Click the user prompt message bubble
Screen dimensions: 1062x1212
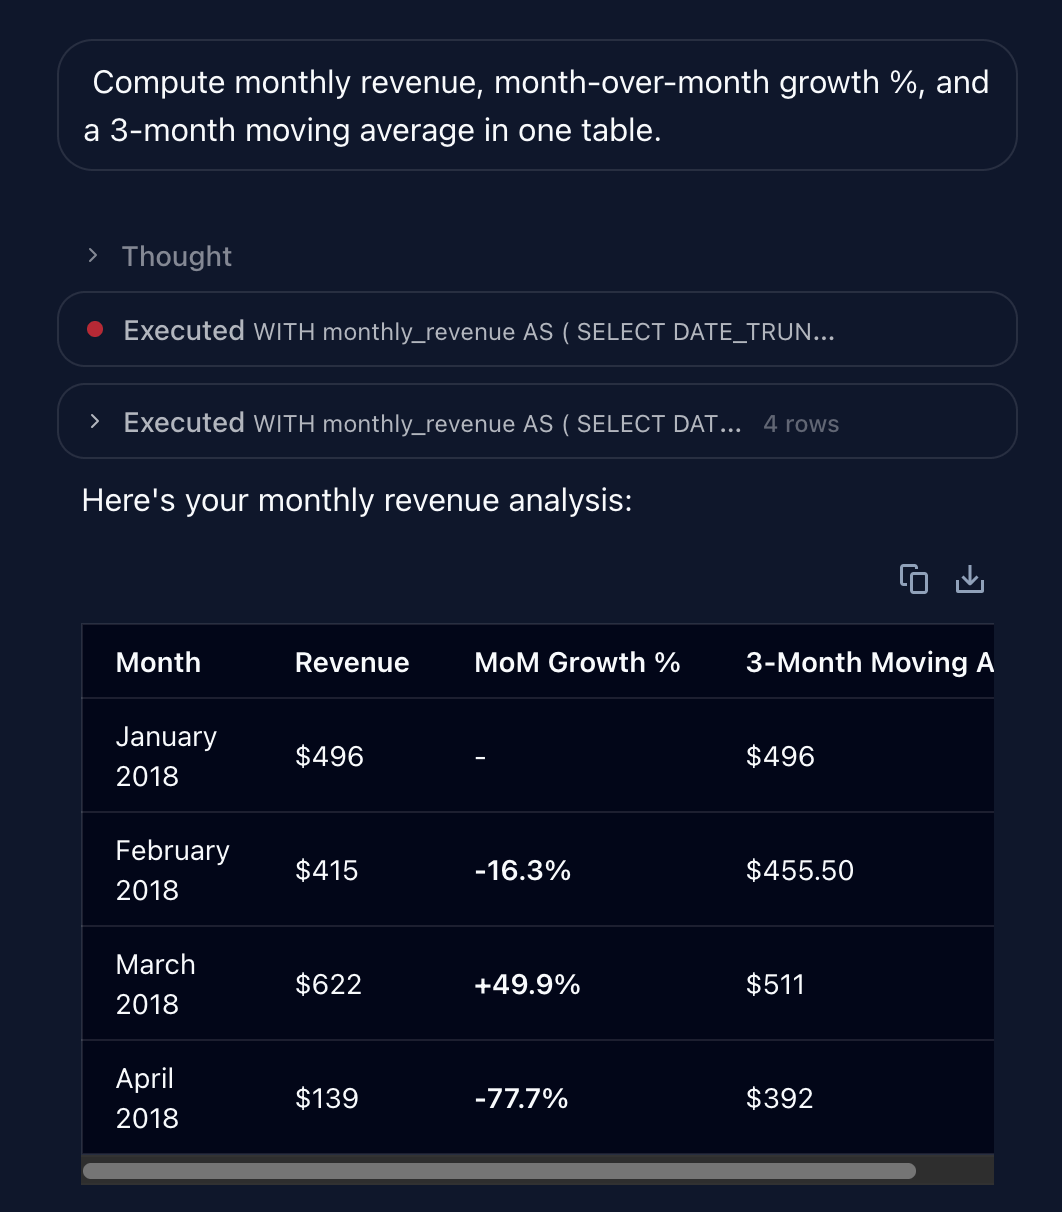point(537,105)
